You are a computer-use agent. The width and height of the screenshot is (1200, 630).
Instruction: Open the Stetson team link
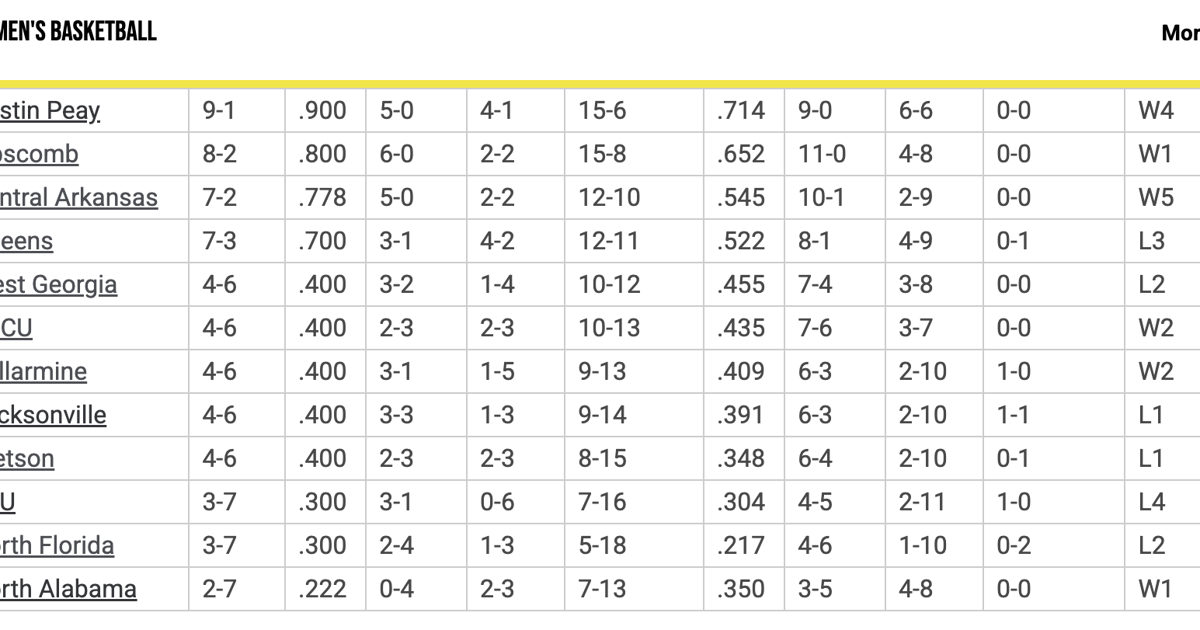click(28, 459)
